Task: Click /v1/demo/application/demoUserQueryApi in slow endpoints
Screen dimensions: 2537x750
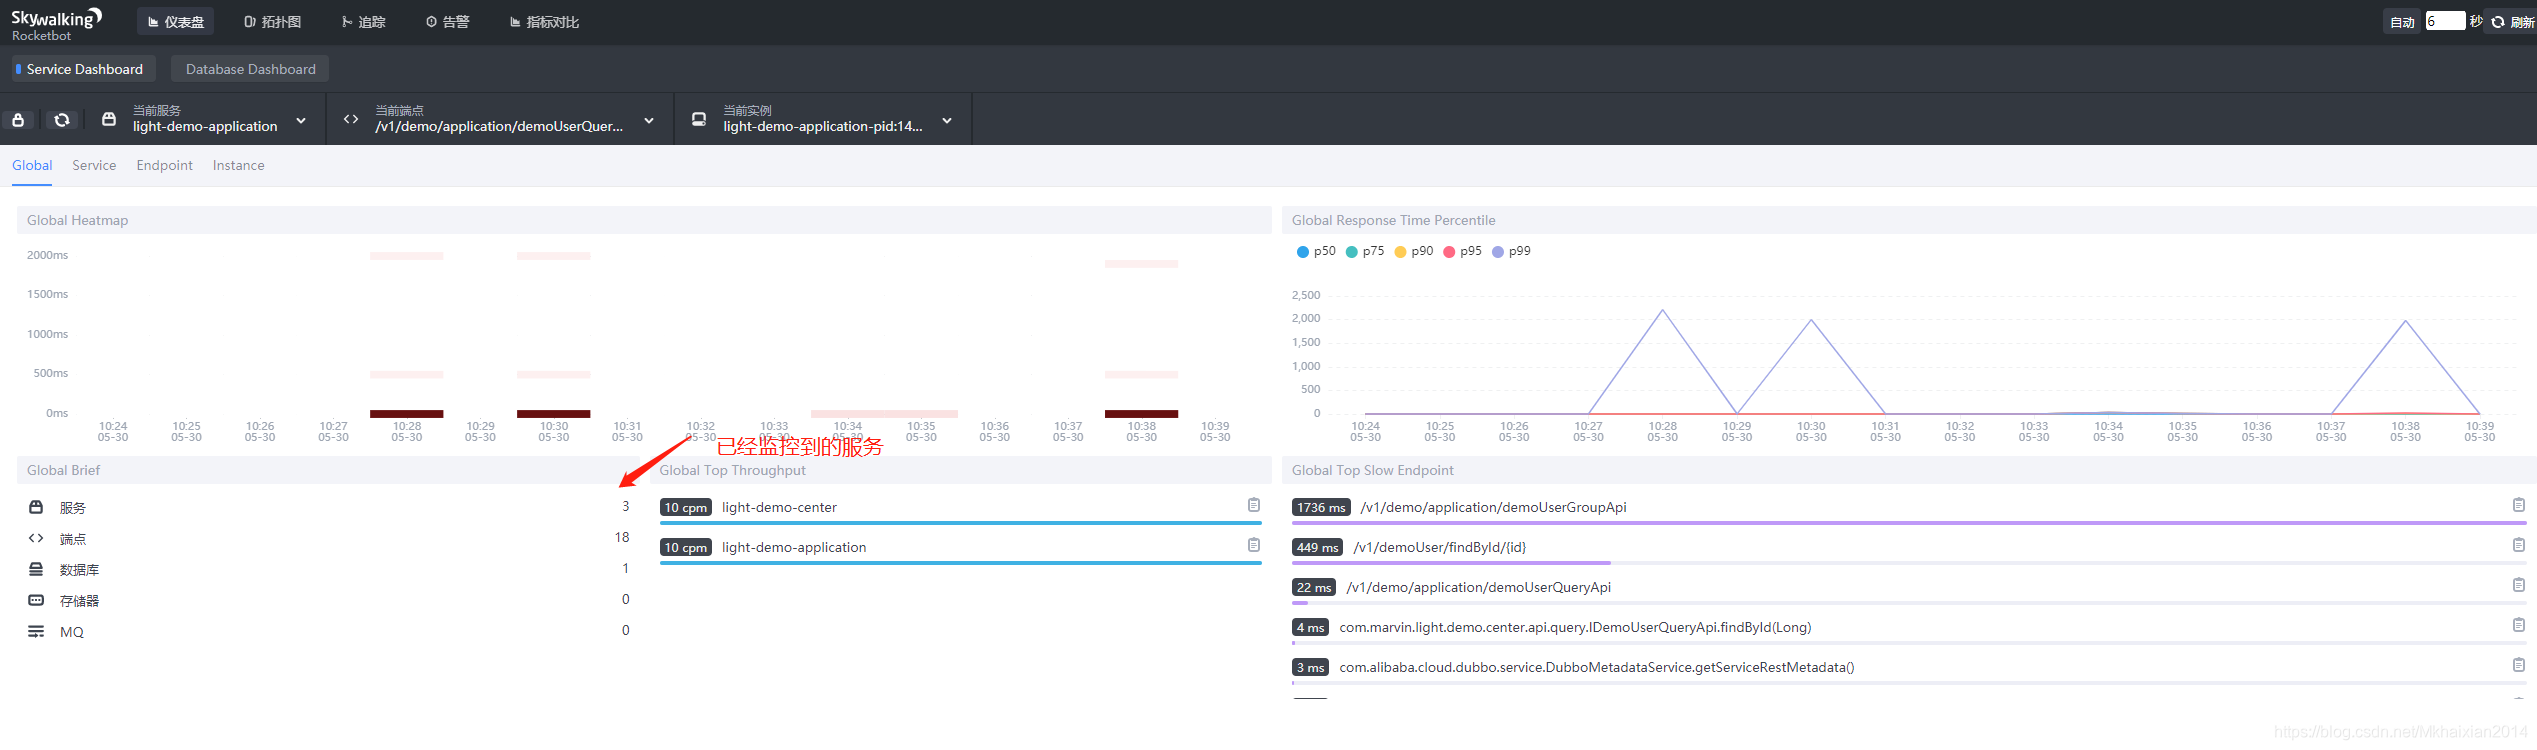Action: [1478, 587]
